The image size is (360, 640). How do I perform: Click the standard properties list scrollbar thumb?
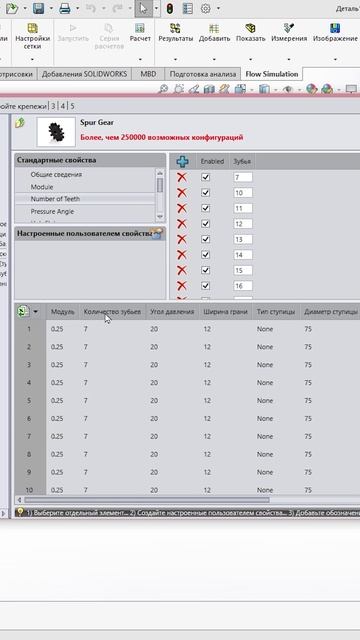point(160,185)
